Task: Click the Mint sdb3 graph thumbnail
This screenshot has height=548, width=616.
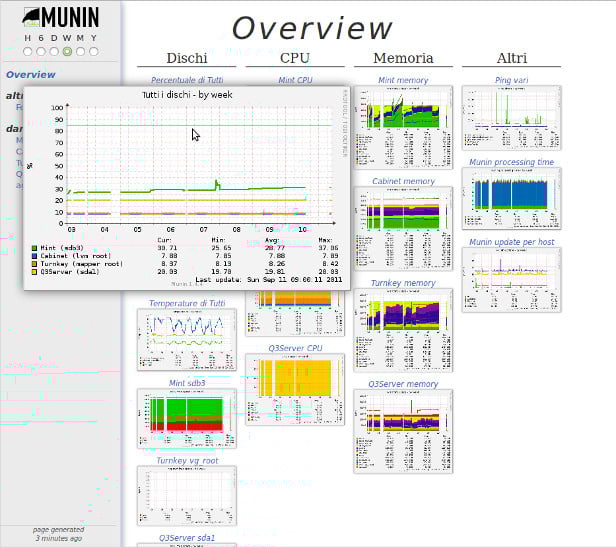Action: (x=187, y=418)
